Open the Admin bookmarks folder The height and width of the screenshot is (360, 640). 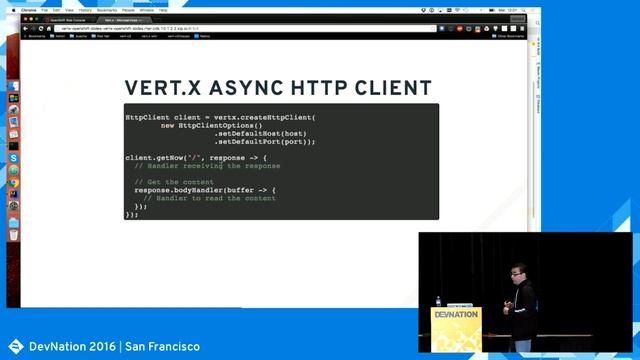tap(58, 36)
